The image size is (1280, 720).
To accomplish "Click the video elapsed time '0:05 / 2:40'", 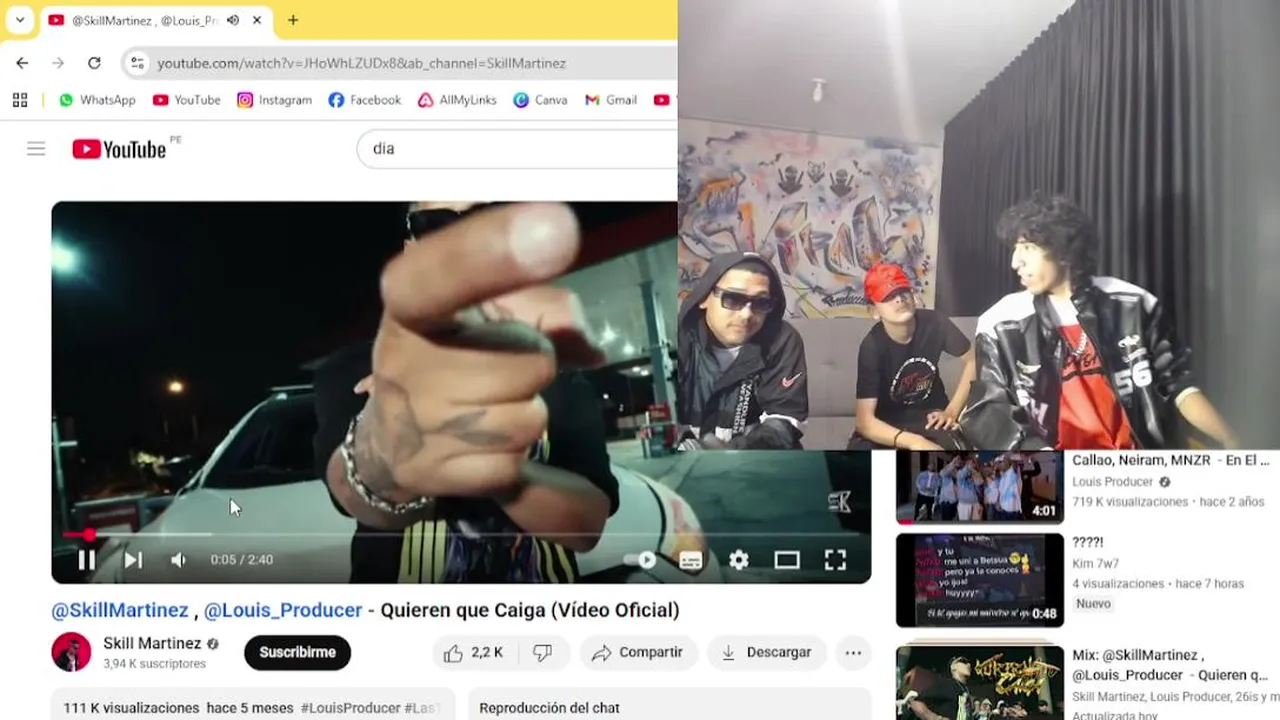I will (x=242, y=560).
